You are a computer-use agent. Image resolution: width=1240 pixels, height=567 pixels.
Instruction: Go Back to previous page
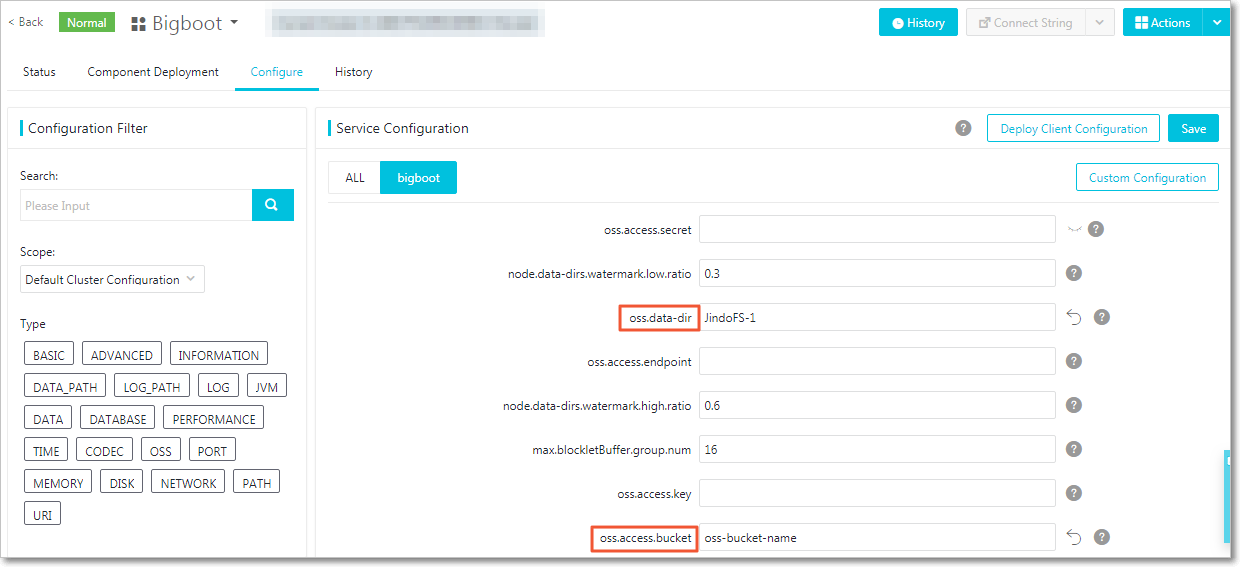coord(26,22)
